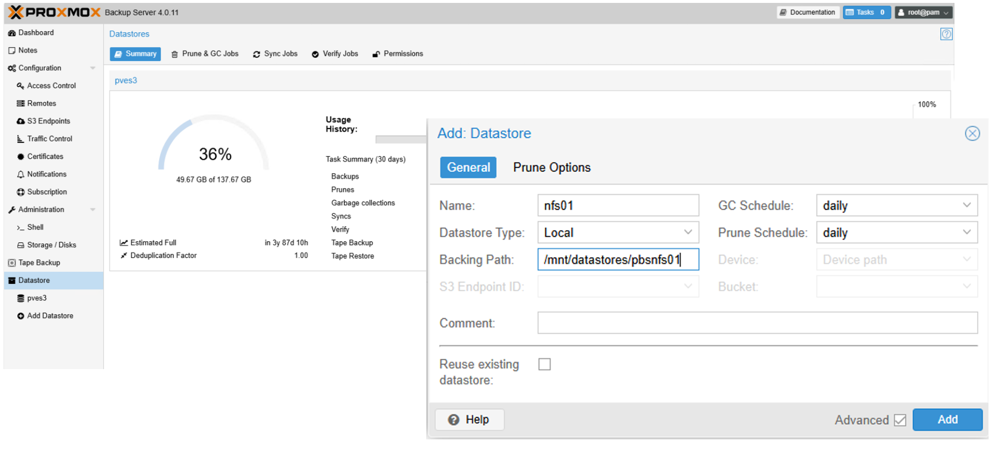Open the Notes sidebar item
The height and width of the screenshot is (454, 1008).
pyautogui.click(x=27, y=50)
